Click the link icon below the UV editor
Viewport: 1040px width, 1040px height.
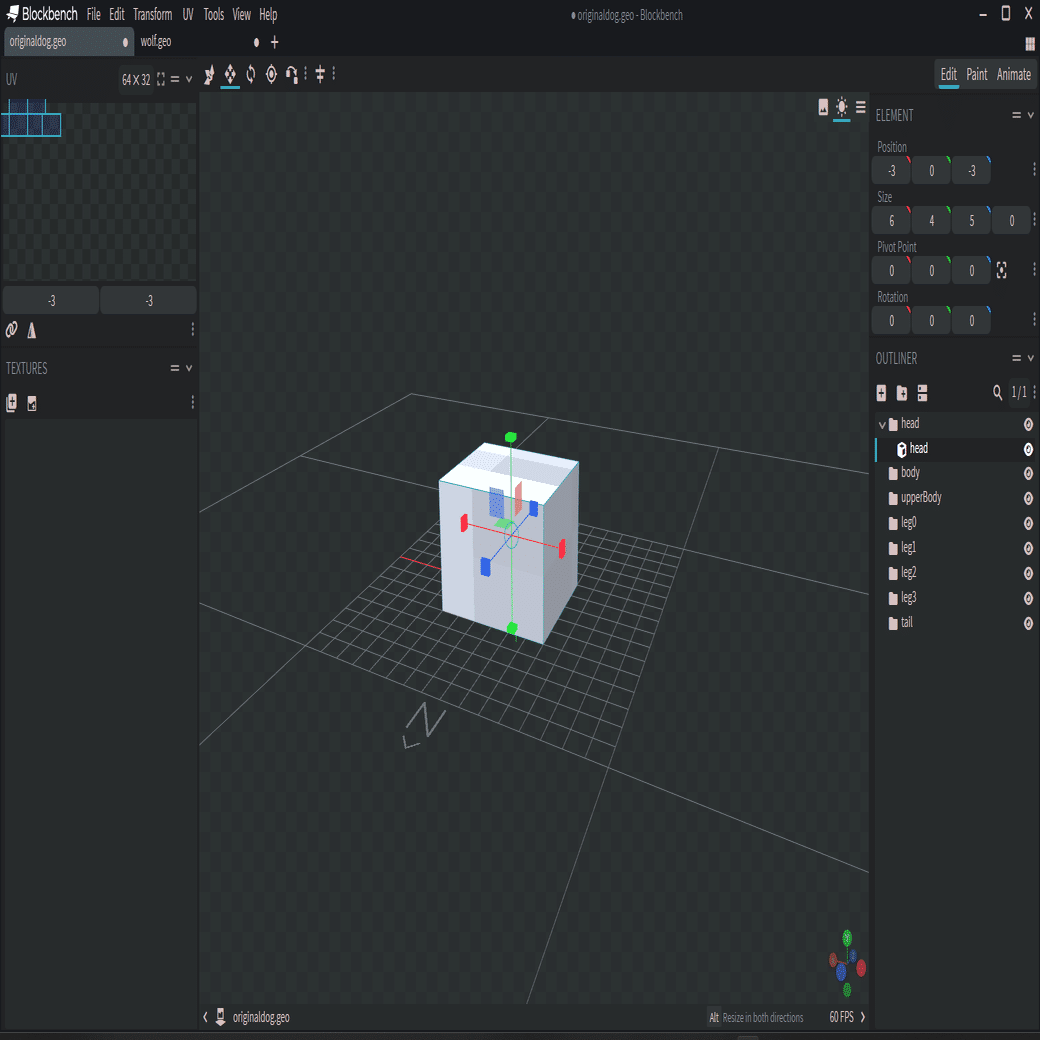click(11, 330)
